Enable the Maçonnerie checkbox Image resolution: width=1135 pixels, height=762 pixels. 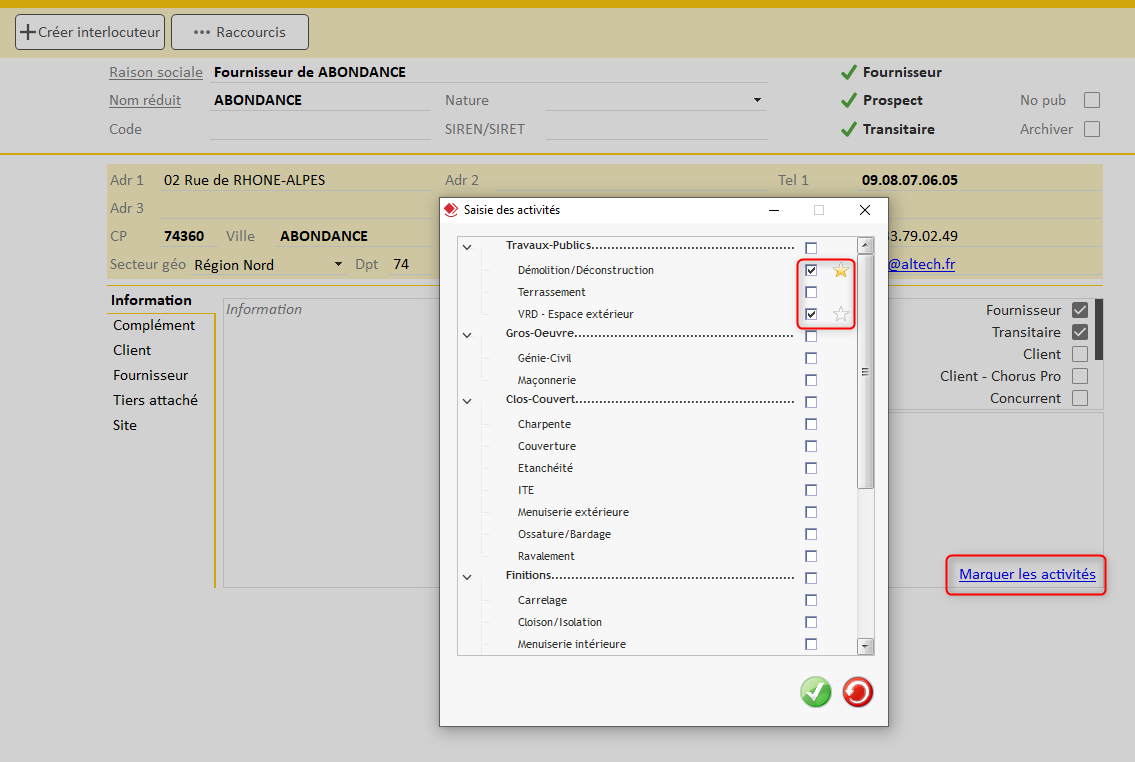click(x=811, y=380)
